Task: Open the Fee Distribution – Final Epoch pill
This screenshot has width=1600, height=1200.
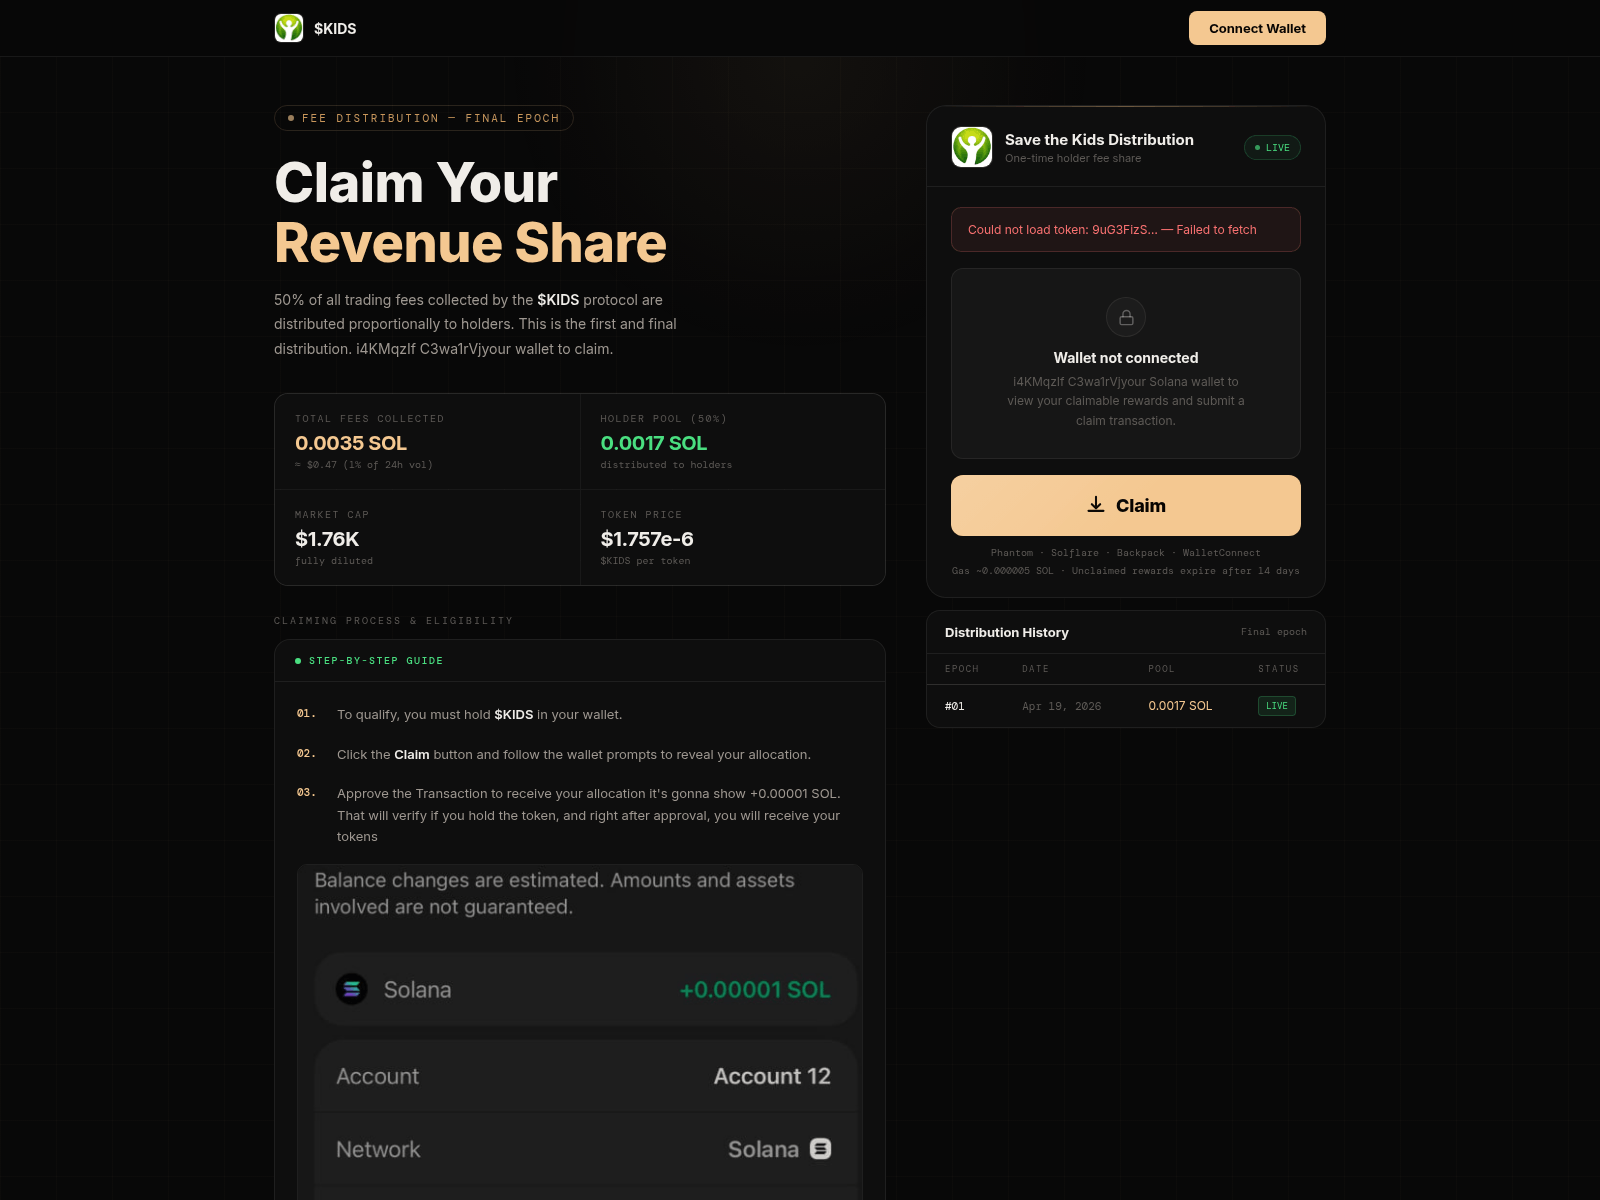Action: pos(424,118)
